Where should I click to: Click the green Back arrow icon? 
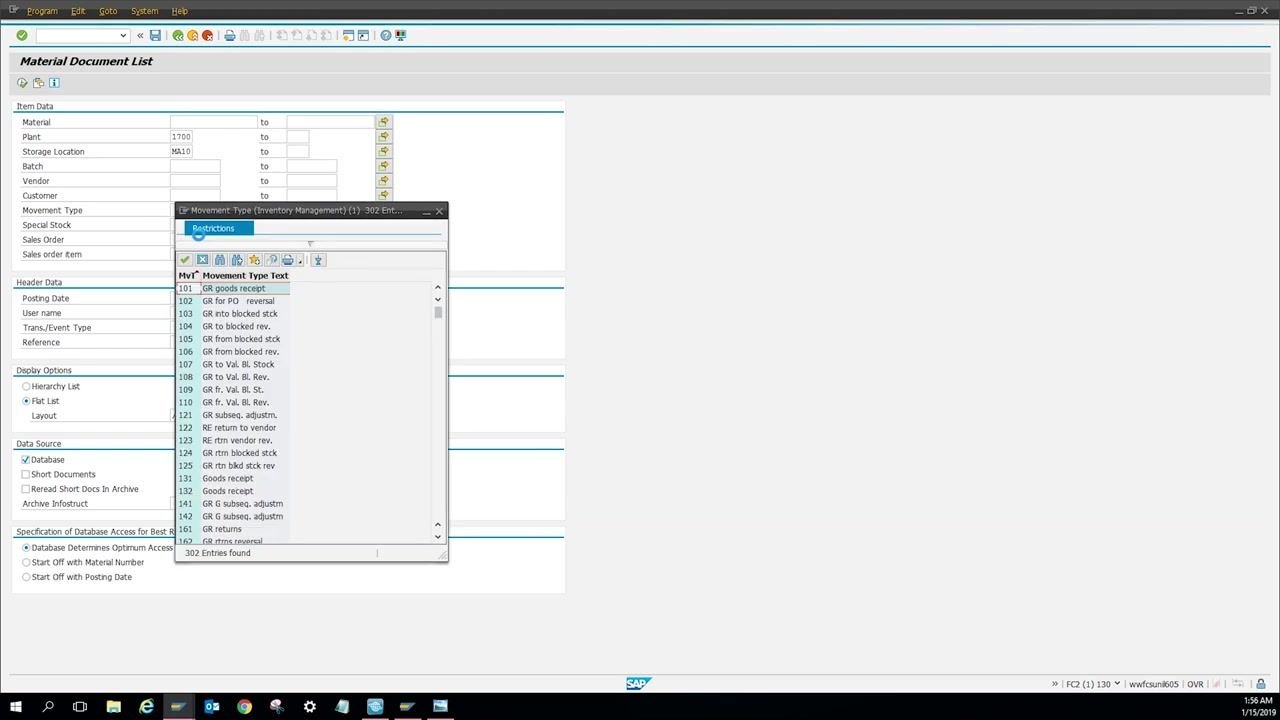(x=178, y=35)
